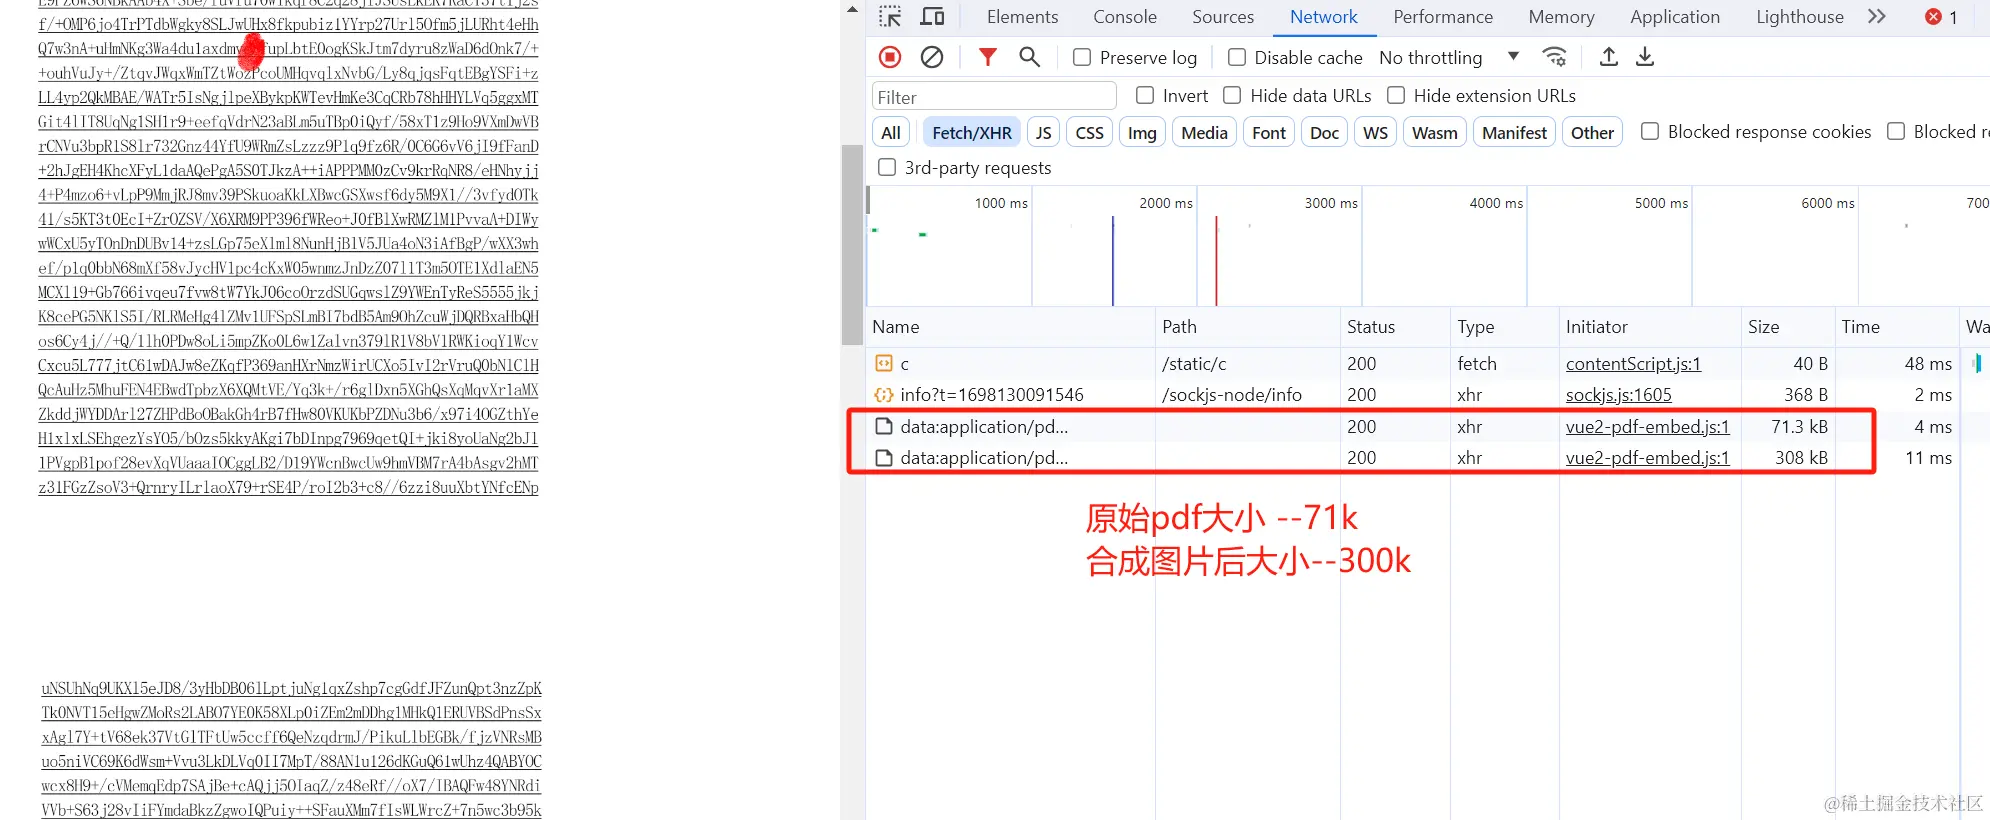Sort requests by Path column
Viewport: 1990px width, 820px height.
coord(1248,327)
